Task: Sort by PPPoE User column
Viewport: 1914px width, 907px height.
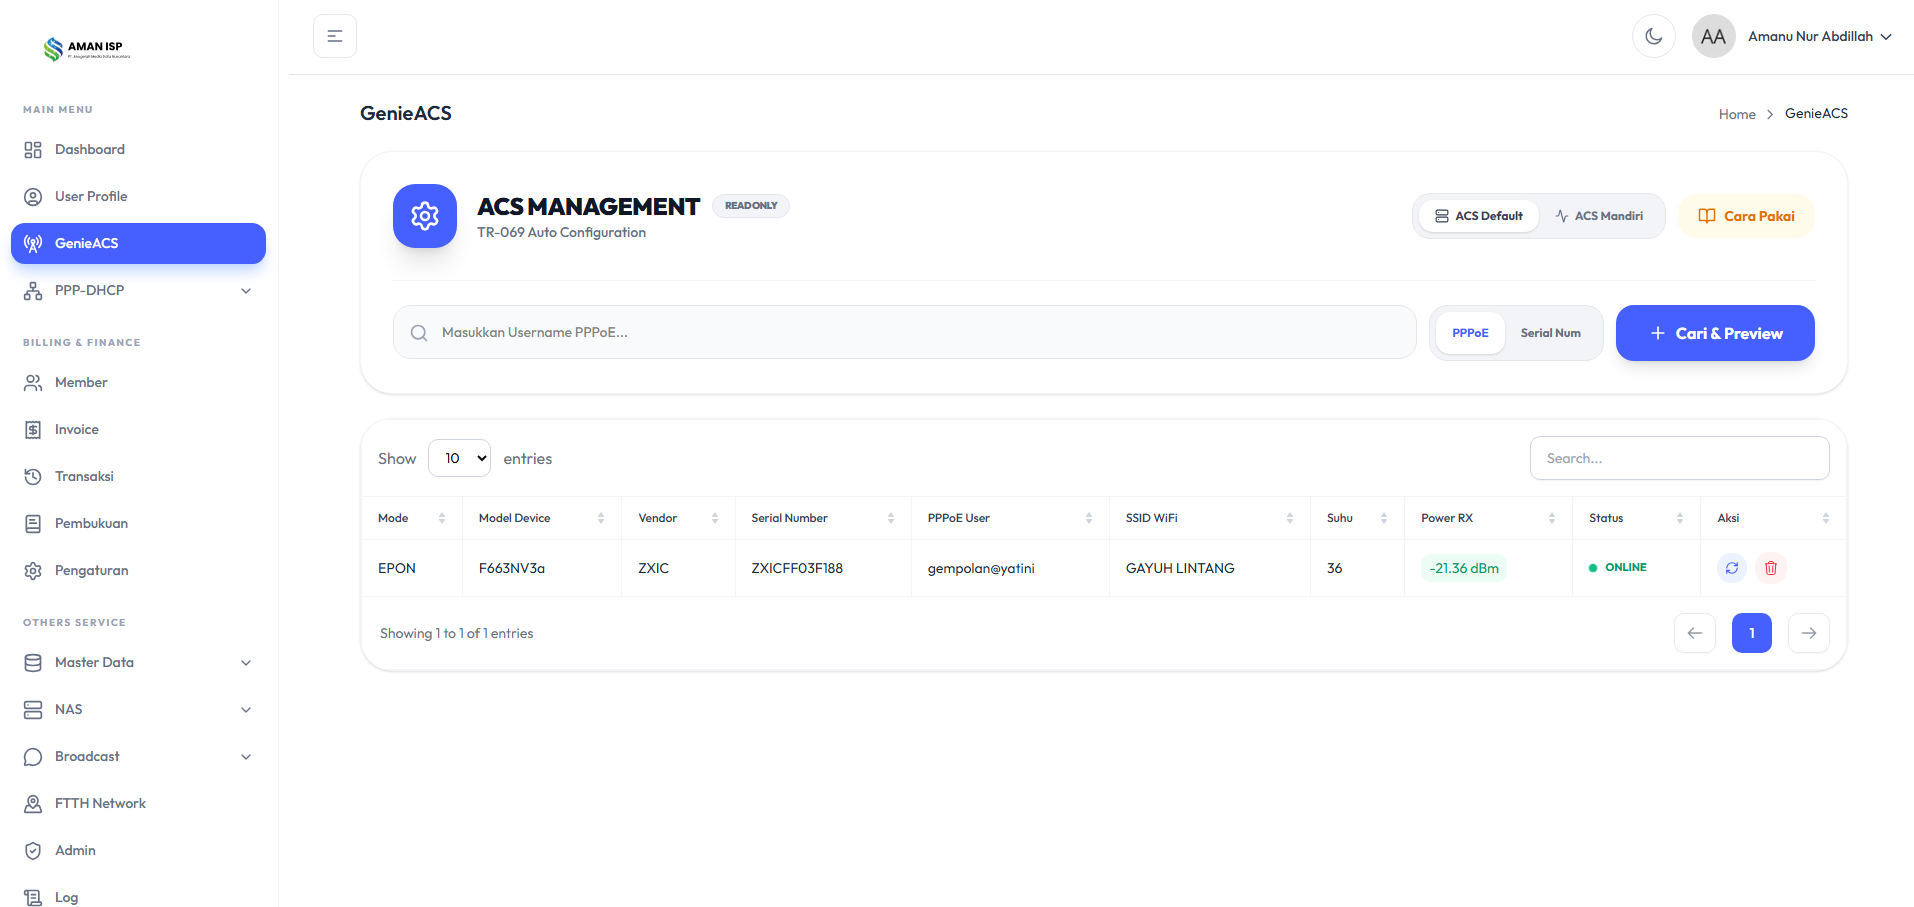Action: (1010, 518)
